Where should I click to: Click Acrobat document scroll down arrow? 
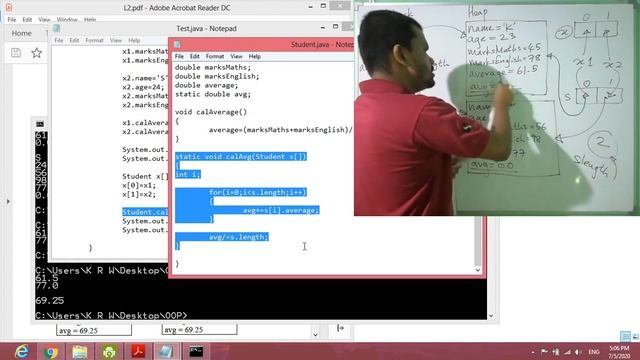coord(315,335)
